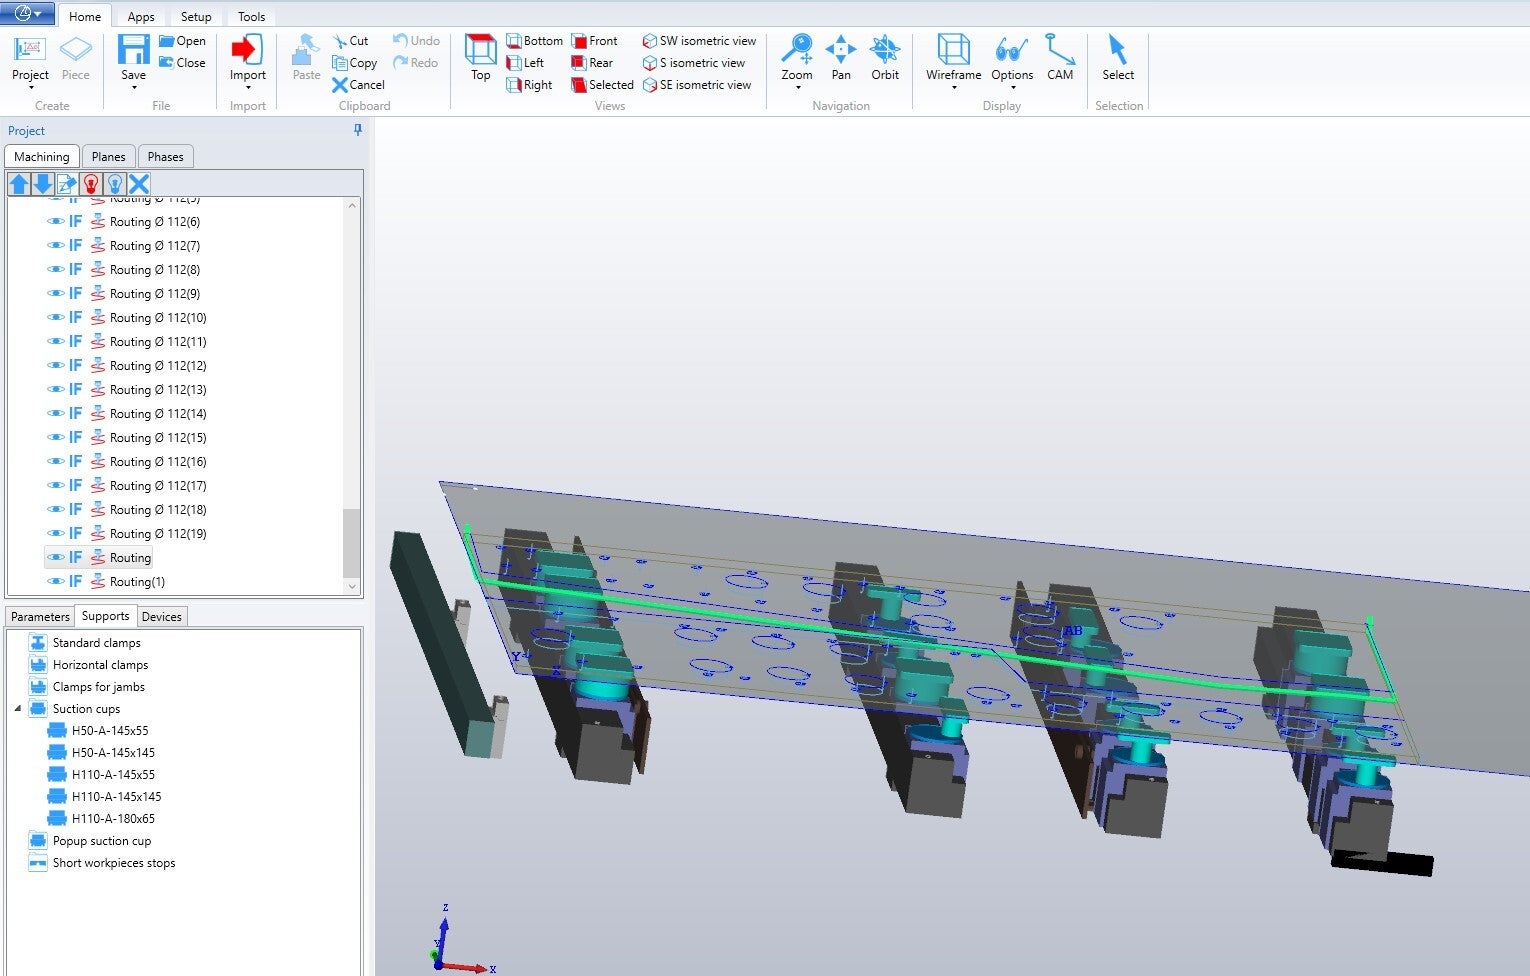This screenshot has height=976, width=1530.
Task: Move machining up with blue up arrow
Action: pyautogui.click(x=19, y=184)
